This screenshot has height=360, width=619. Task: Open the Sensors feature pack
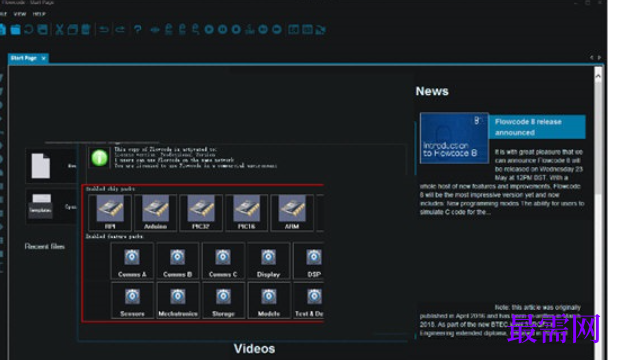[132, 300]
